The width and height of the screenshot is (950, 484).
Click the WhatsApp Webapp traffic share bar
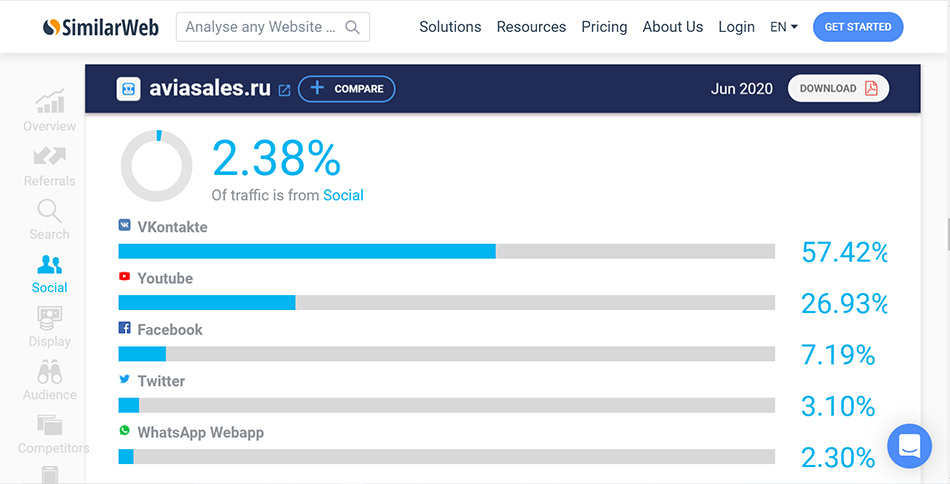pyautogui.click(x=447, y=457)
